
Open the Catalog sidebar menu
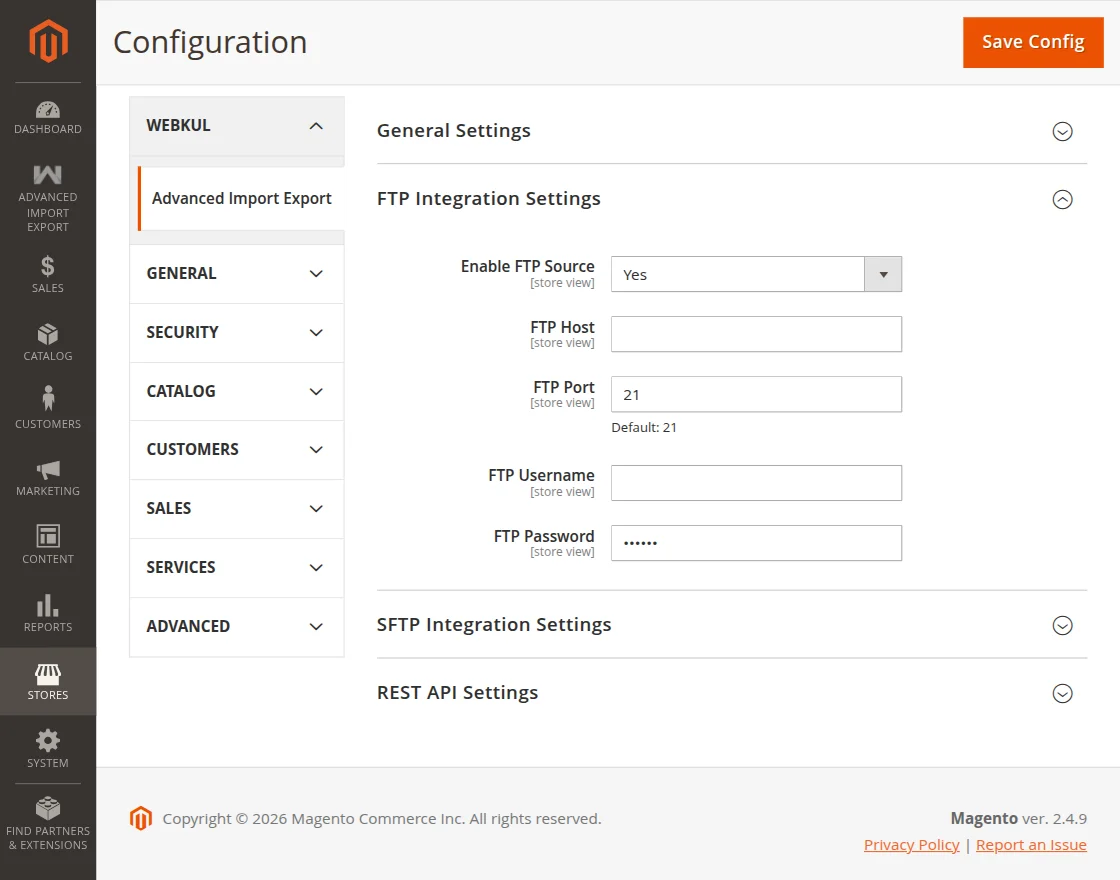tap(48, 343)
